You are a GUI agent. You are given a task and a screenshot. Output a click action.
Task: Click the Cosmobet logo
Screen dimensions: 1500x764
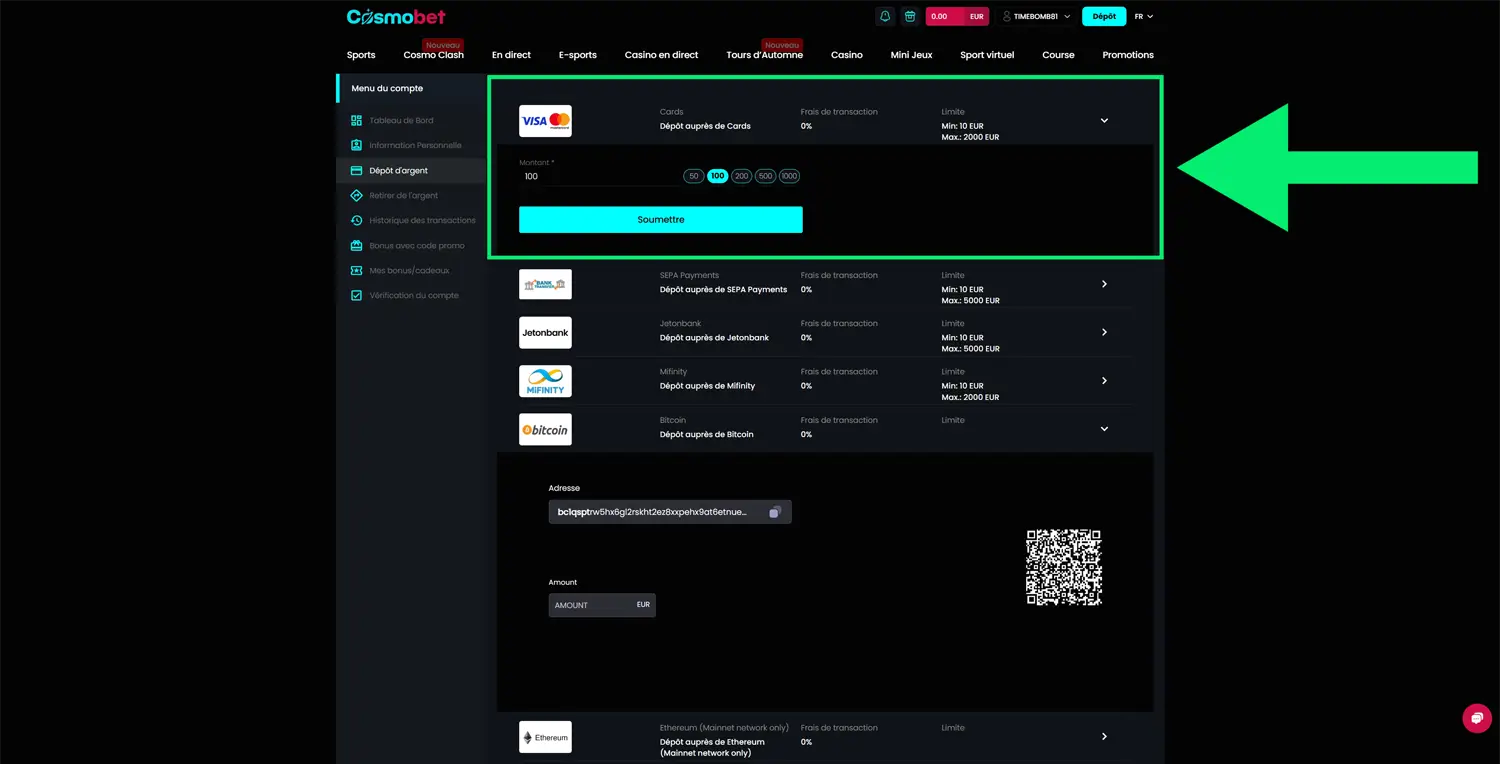click(396, 17)
